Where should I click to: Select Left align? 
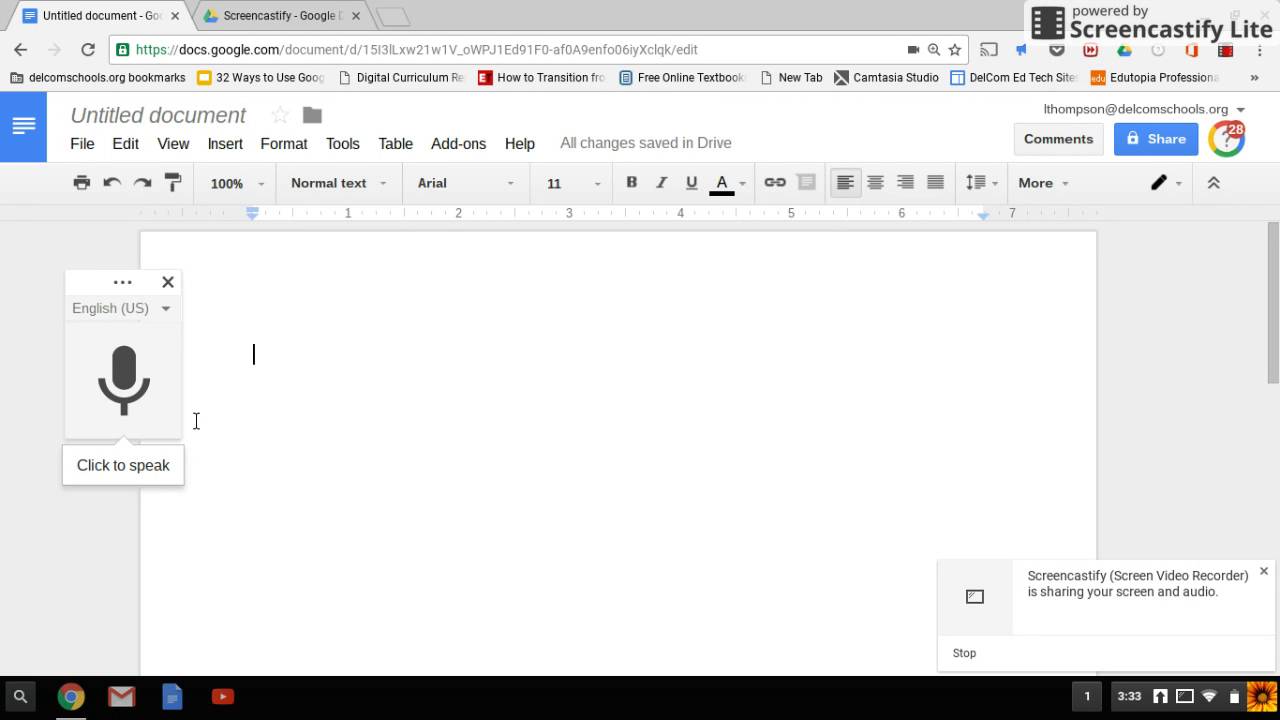tap(845, 183)
